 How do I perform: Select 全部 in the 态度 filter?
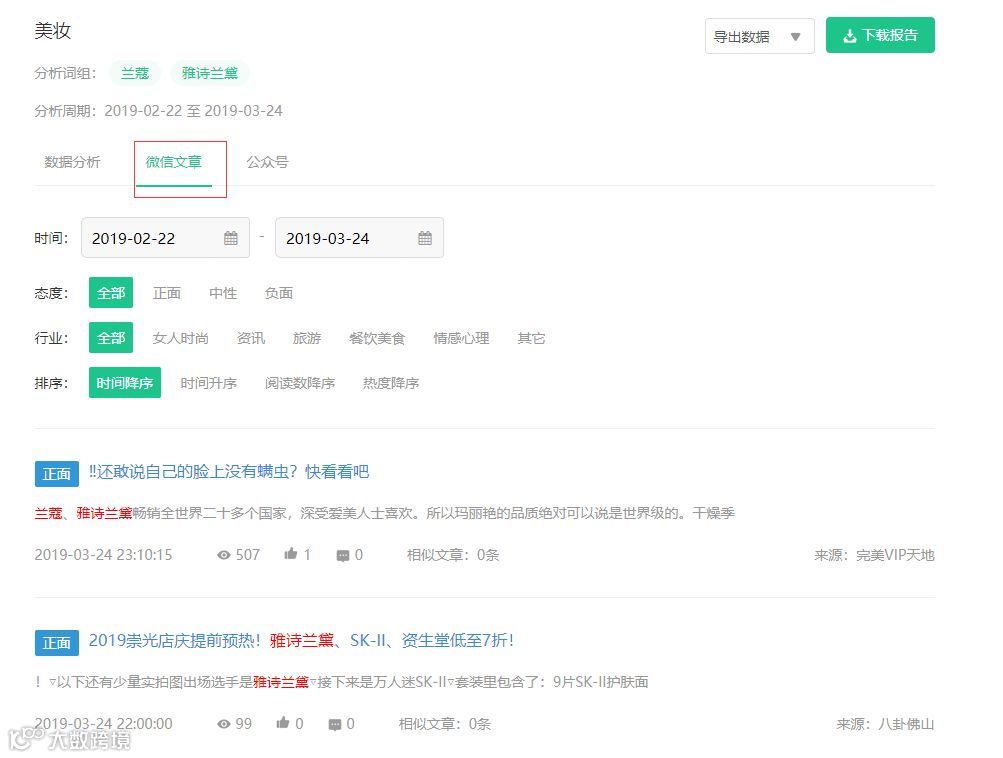(111, 293)
